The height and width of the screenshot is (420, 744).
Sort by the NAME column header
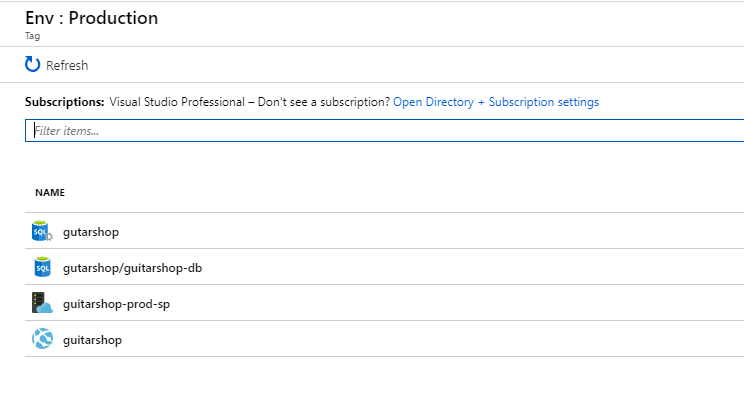(x=50, y=193)
